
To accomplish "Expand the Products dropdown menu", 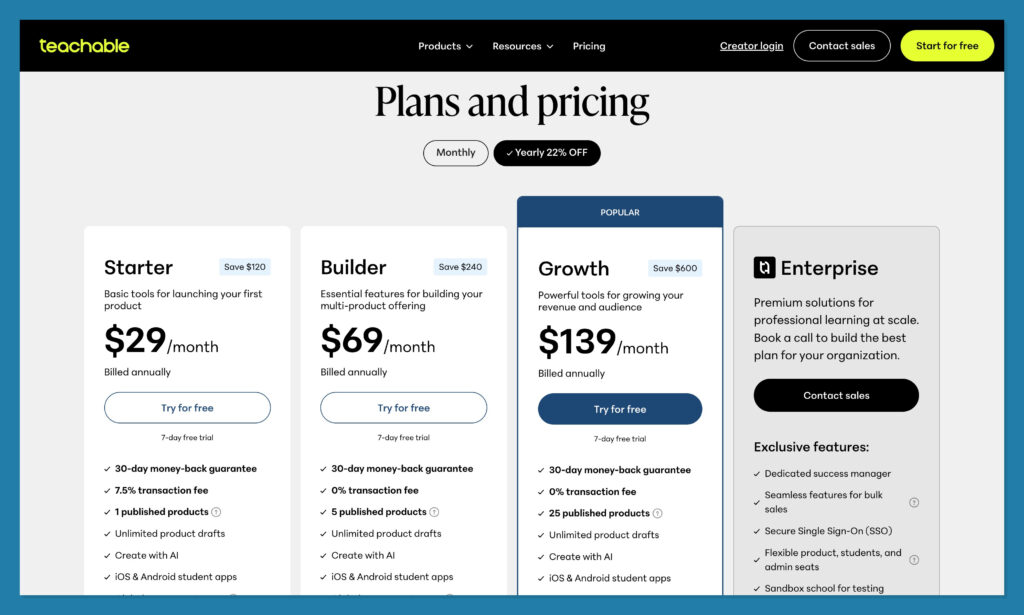I will tap(445, 46).
